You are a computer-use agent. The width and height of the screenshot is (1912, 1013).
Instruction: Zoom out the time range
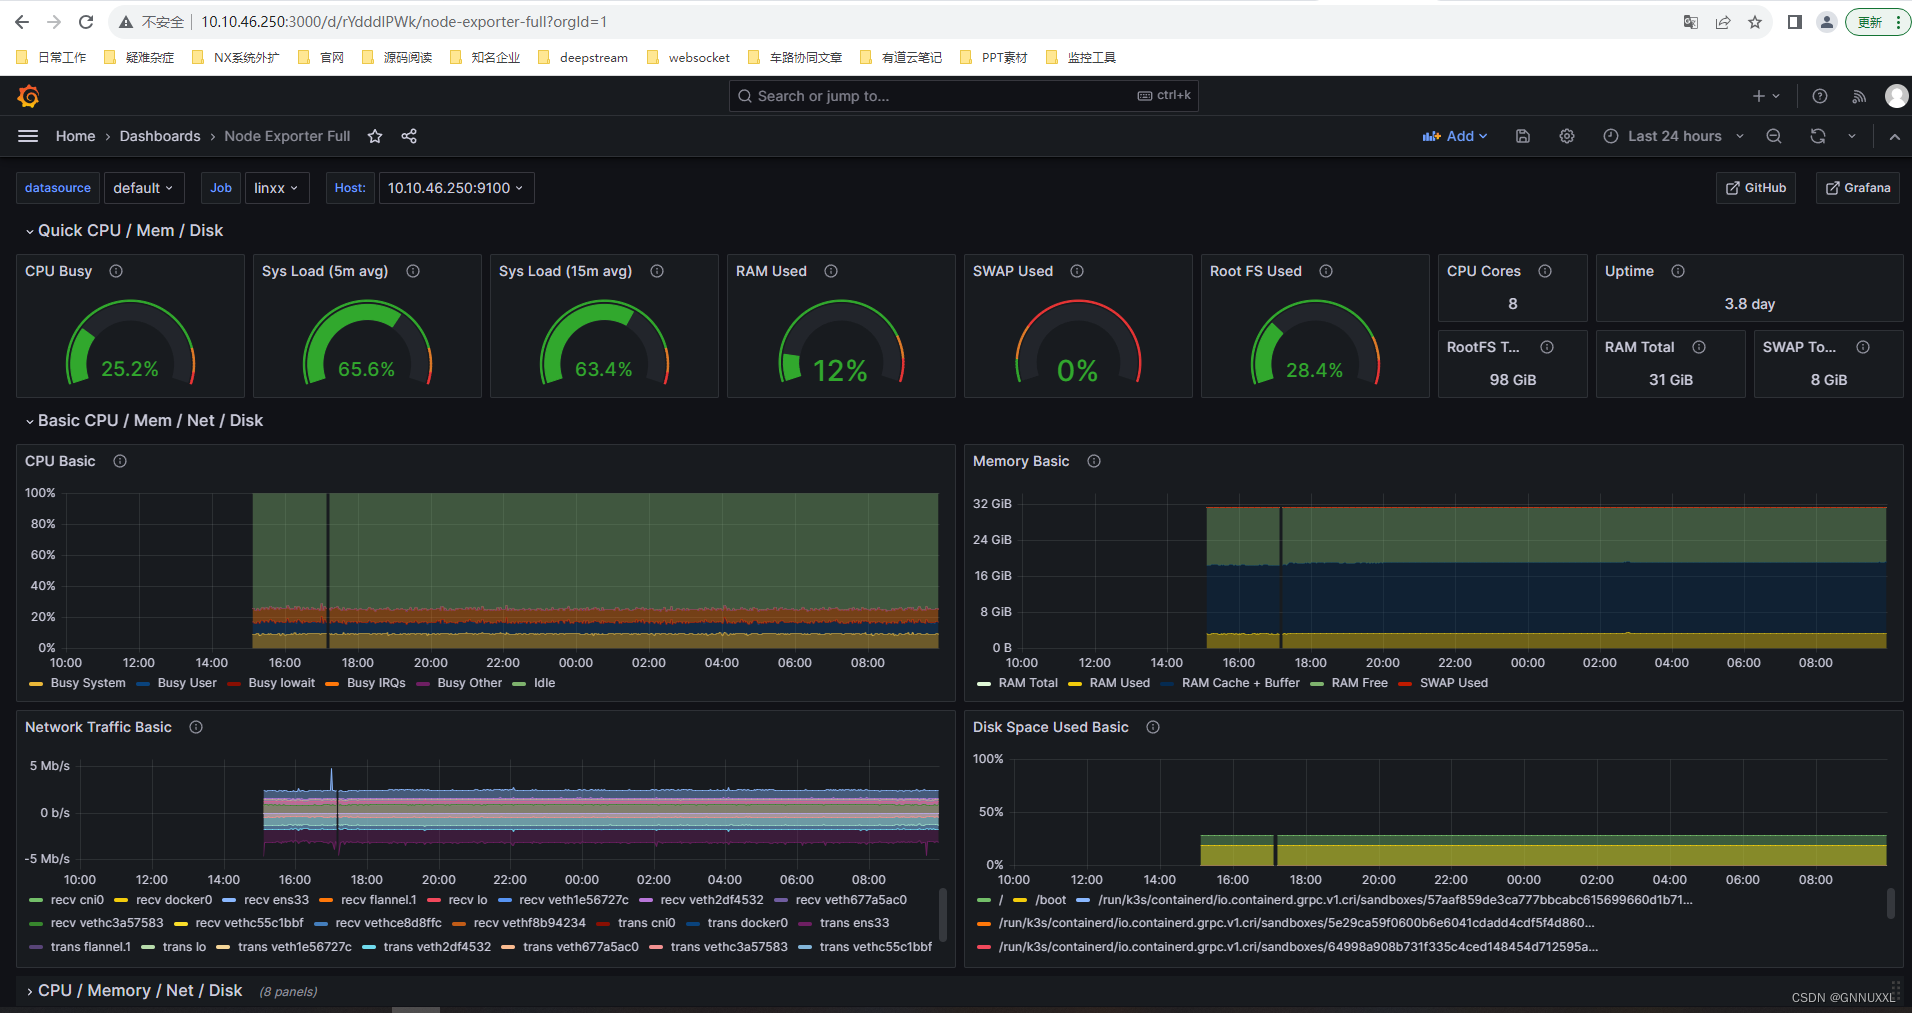tap(1774, 136)
